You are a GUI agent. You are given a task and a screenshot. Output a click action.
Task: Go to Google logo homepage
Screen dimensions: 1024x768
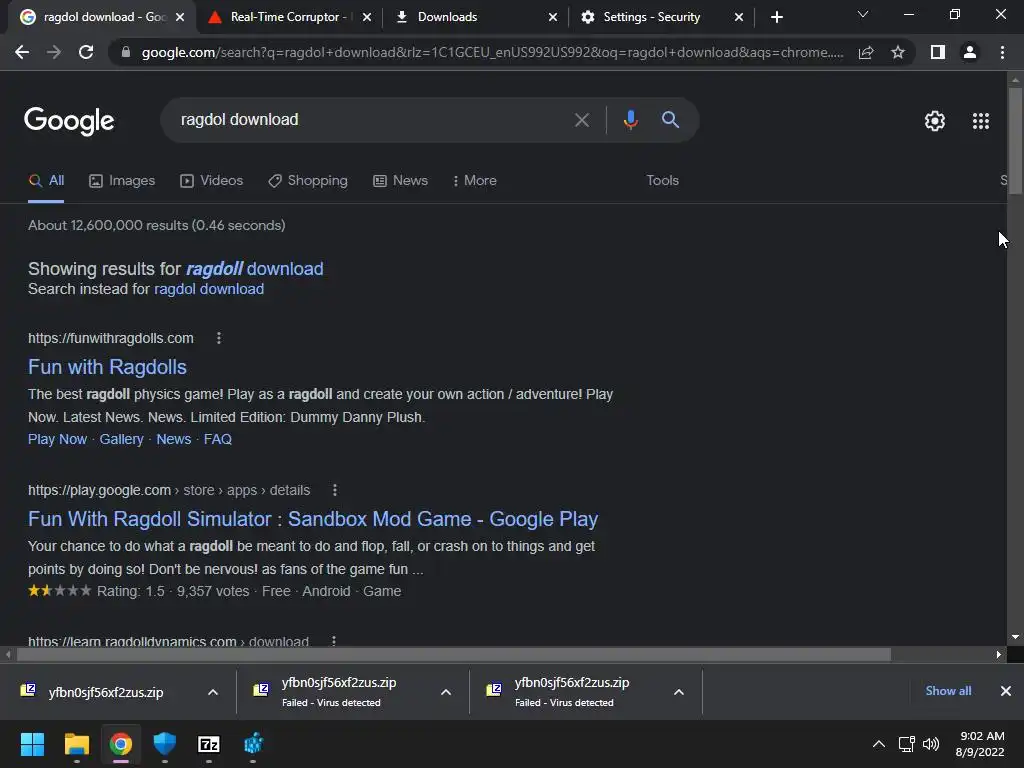[x=69, y=121]
